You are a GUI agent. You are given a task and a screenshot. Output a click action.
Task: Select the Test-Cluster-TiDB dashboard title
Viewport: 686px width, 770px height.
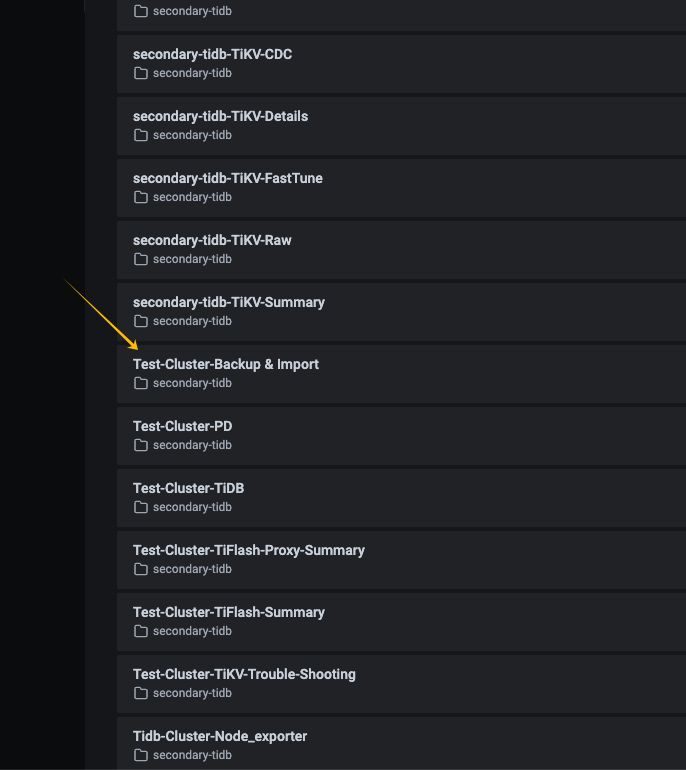tap(188, 488)
